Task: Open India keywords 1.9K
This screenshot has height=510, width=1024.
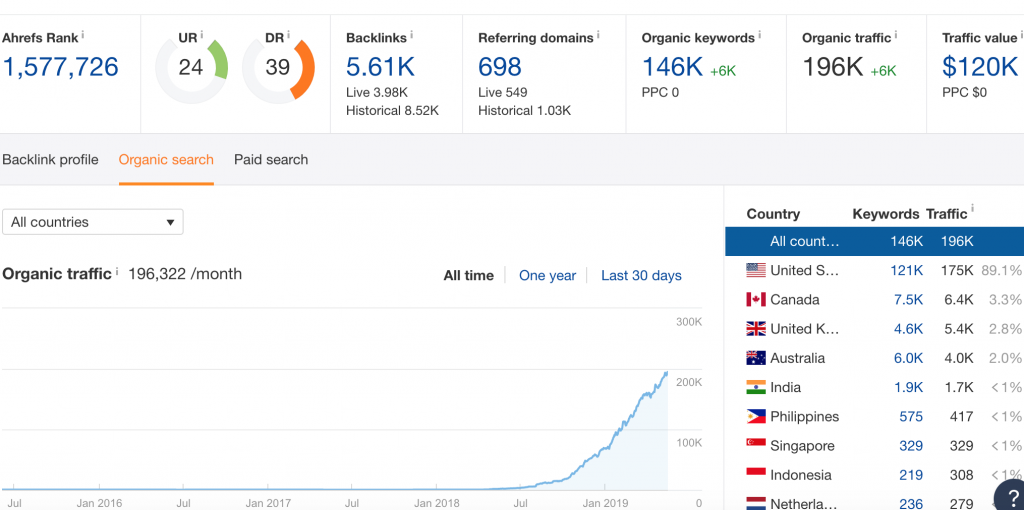Action: [x=908, y=387]
